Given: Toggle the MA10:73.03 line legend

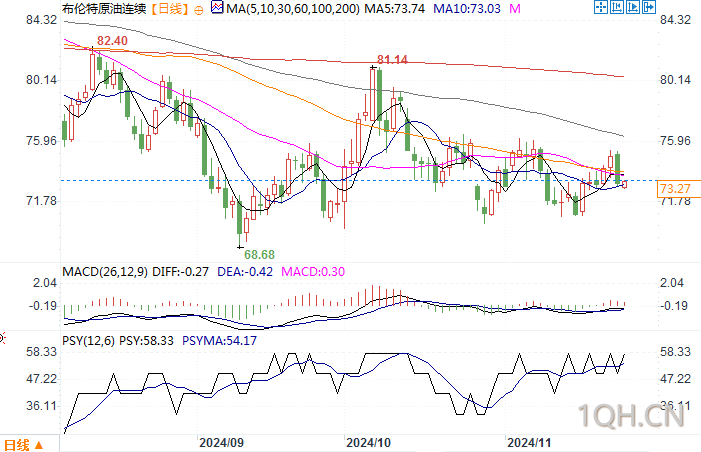Looking at the screenshot, I should click(x=466, y=8).
